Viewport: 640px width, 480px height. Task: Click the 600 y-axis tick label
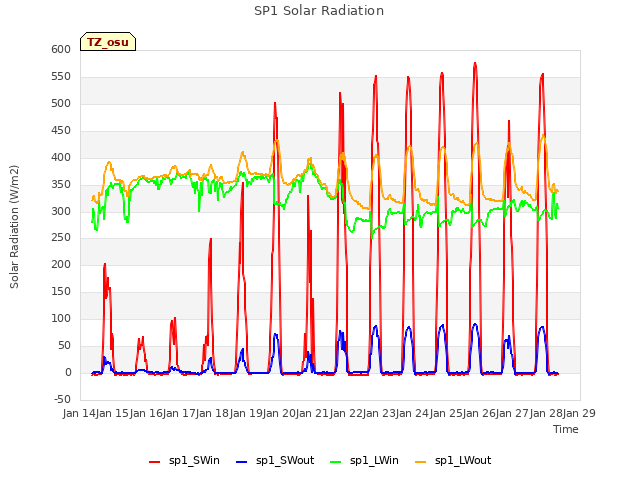coord(61,49)
